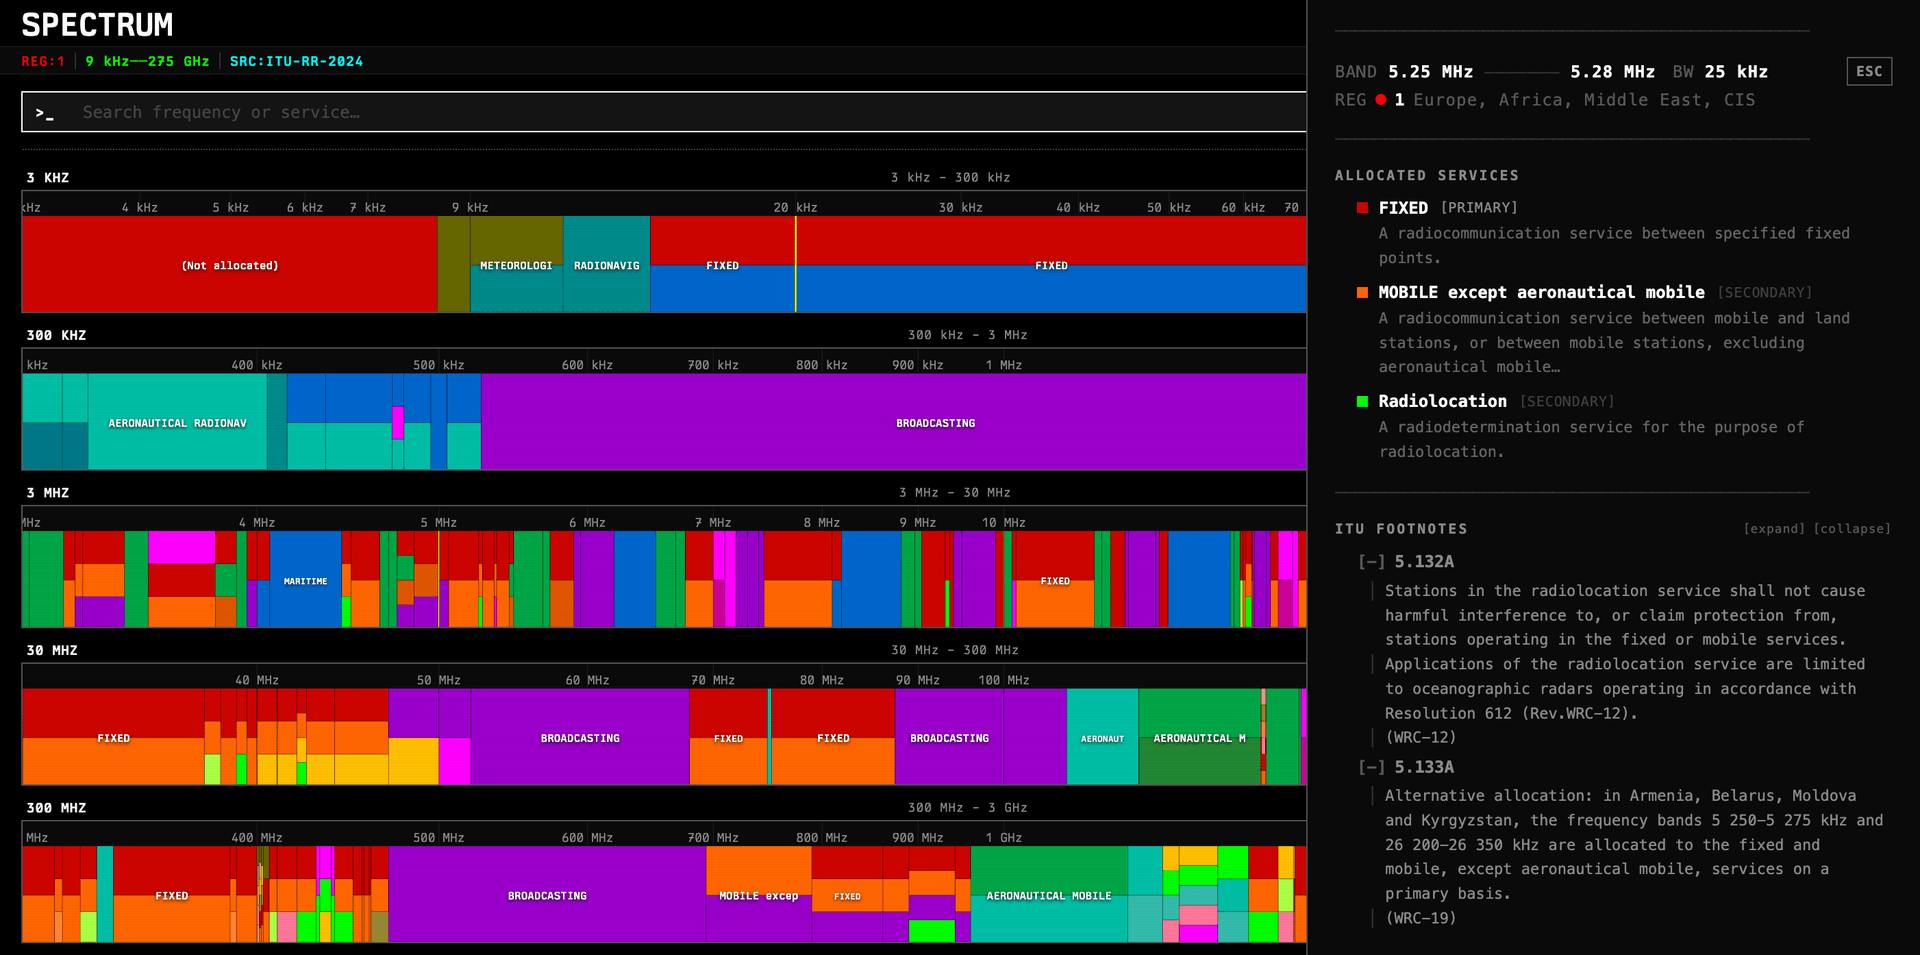Click the AERONAUTICAL MOBILE segment near 1 GHz
This screenshot has height=955, width=1920.
point(1049,895)
